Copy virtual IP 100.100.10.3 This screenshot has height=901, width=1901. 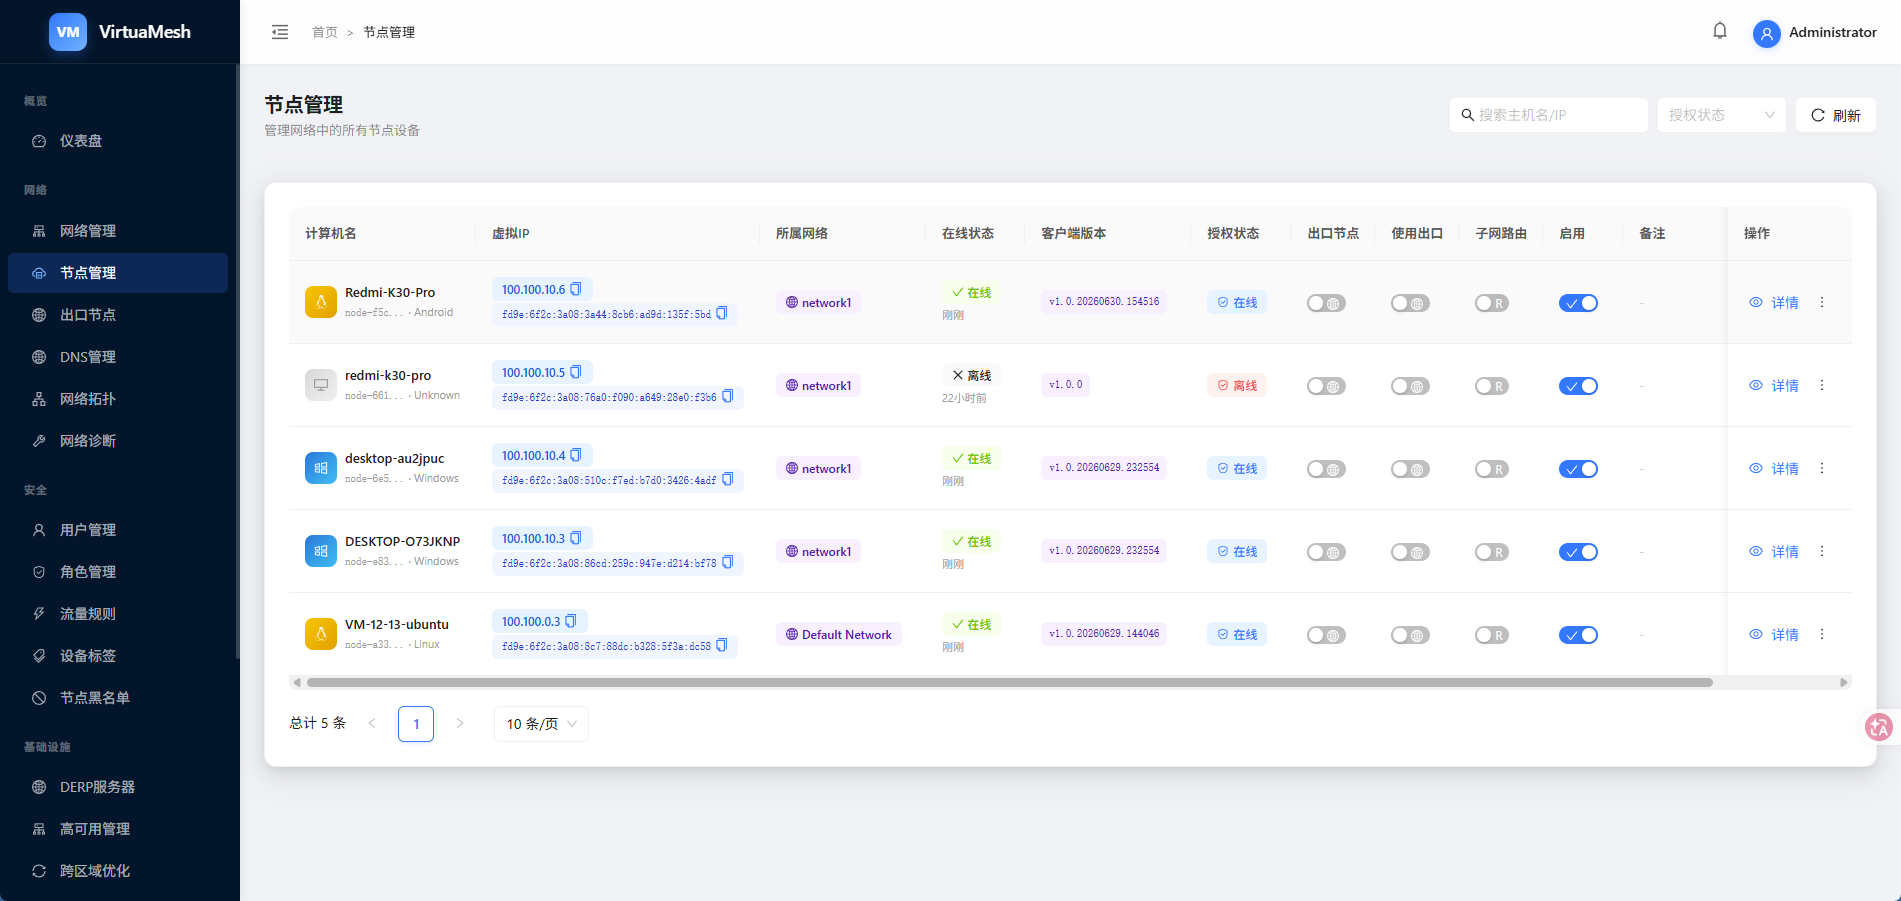(576, 538)
